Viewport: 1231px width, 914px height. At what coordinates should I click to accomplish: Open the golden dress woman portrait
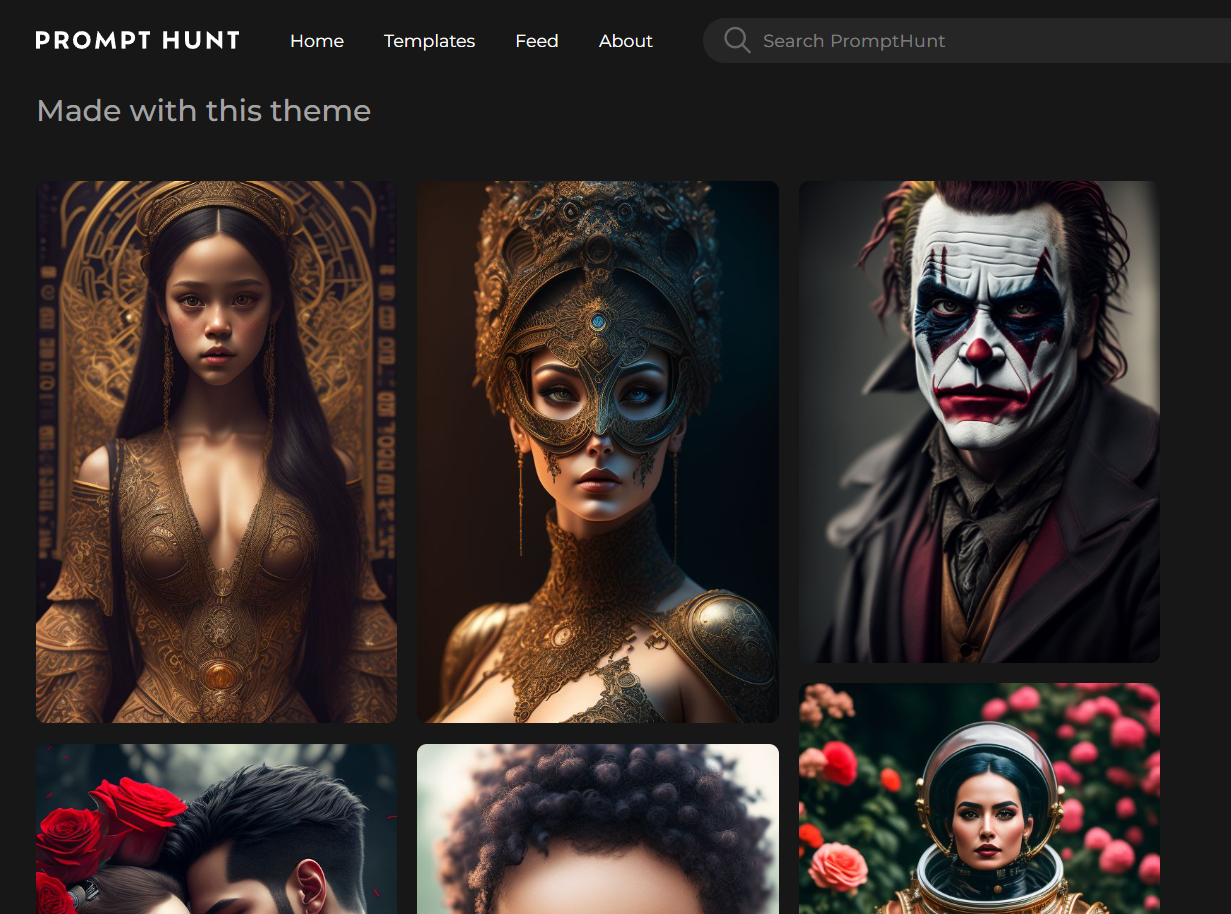pyautogui.click(x=216, y=452)
